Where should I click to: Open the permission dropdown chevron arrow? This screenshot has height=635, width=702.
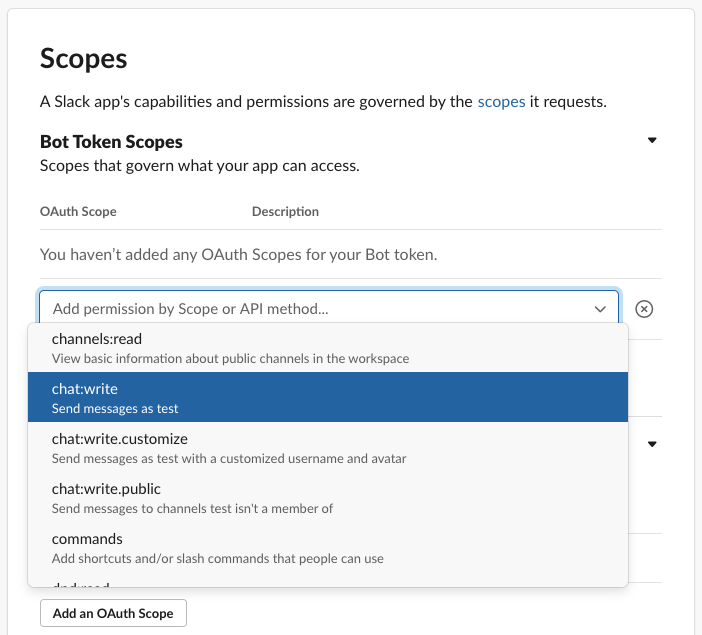click(x=600, y=309)
